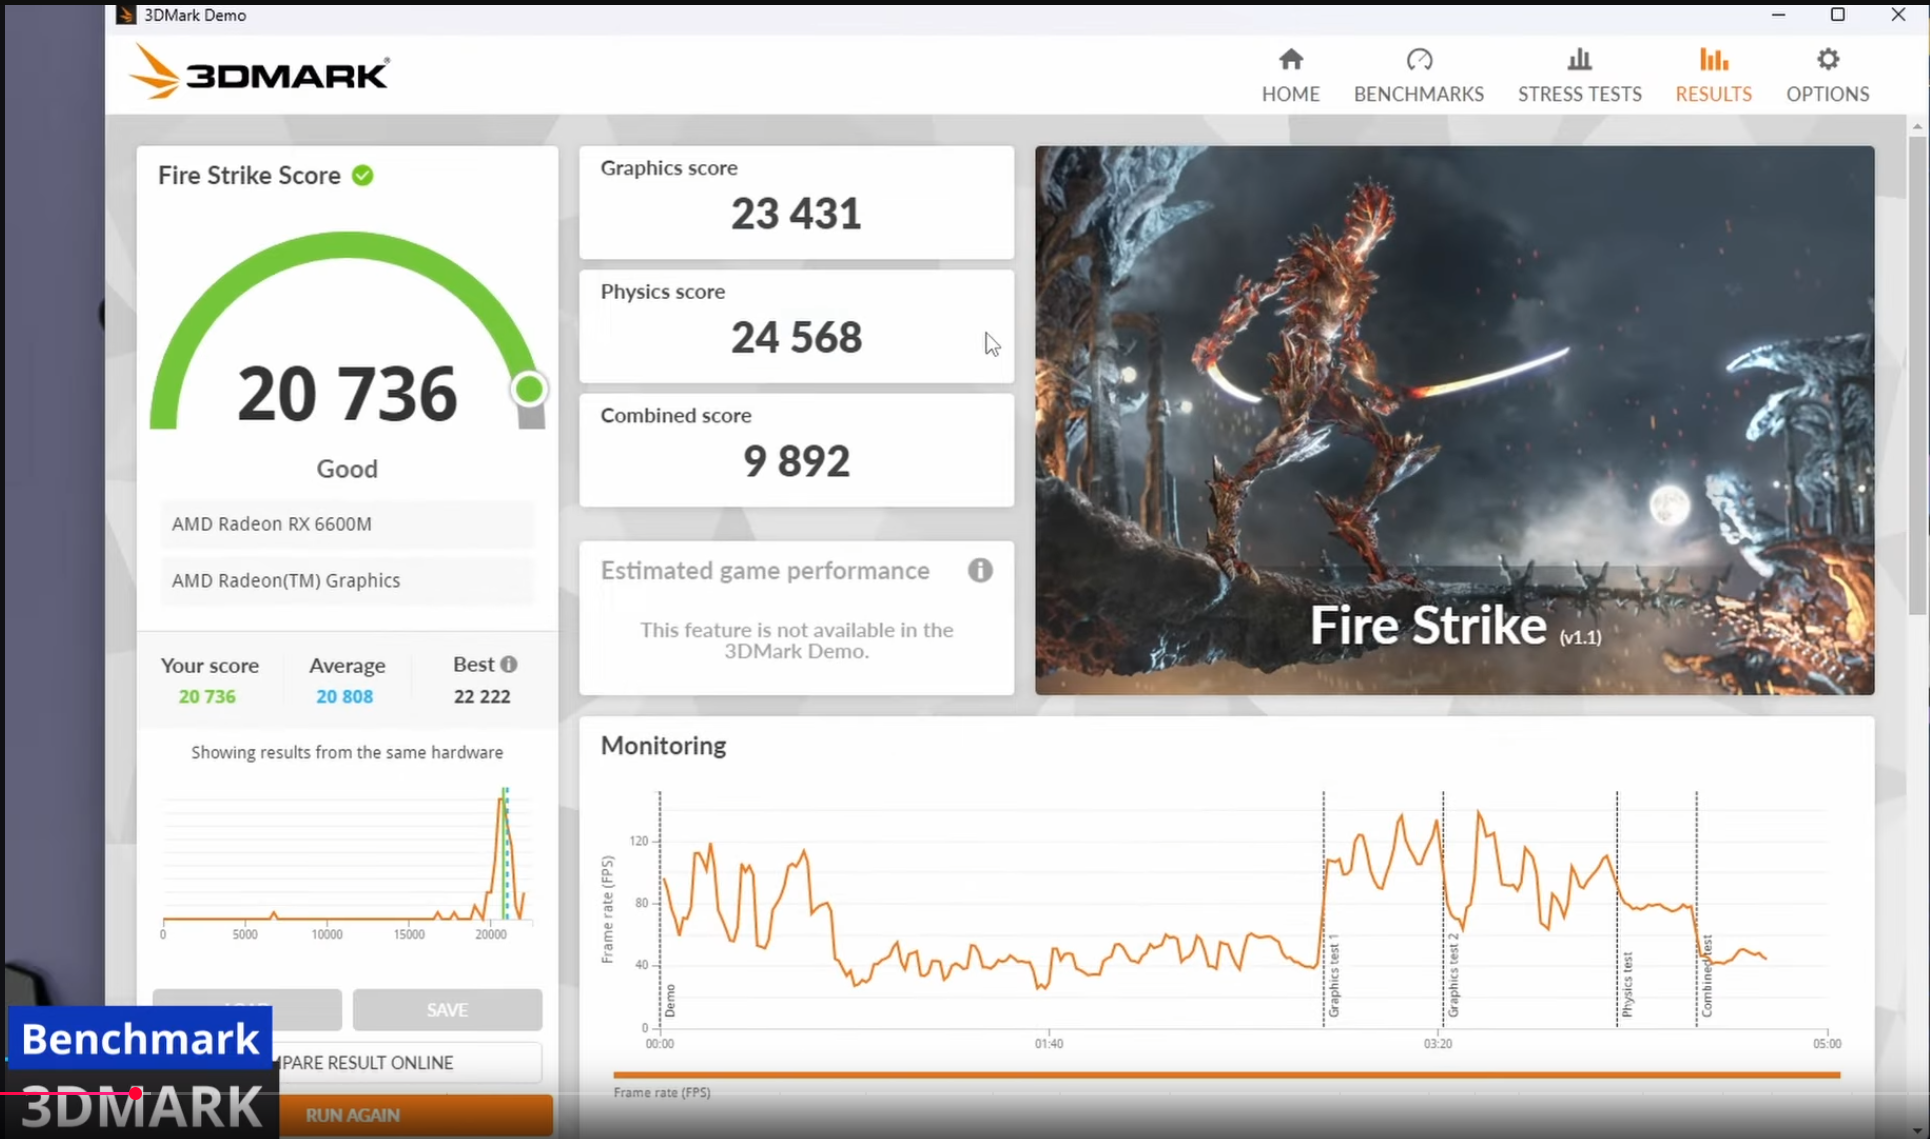Open the STRESS TESTS tab
The image size is (1930, 1139).
pyautogui.click(x=1579, y=75)
